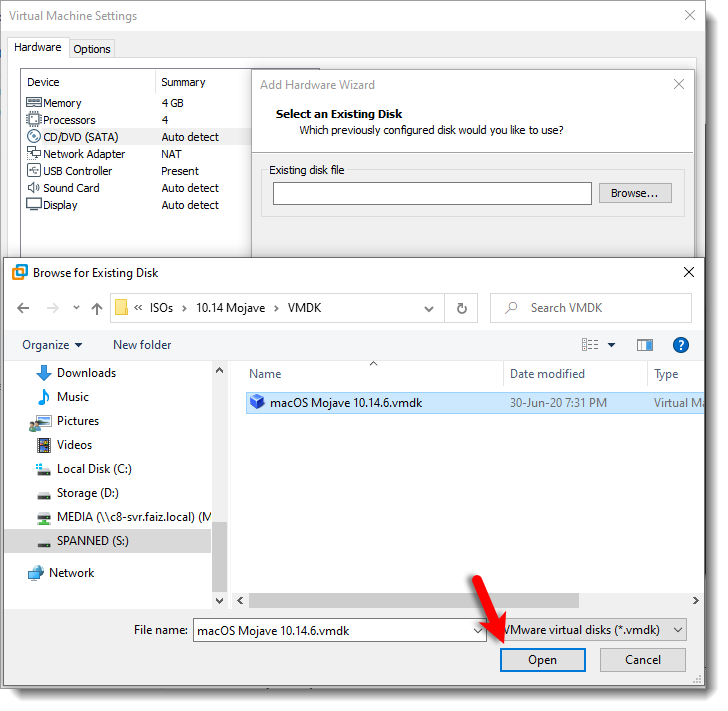Click the MEDIA network drive icon

point(44,518)
